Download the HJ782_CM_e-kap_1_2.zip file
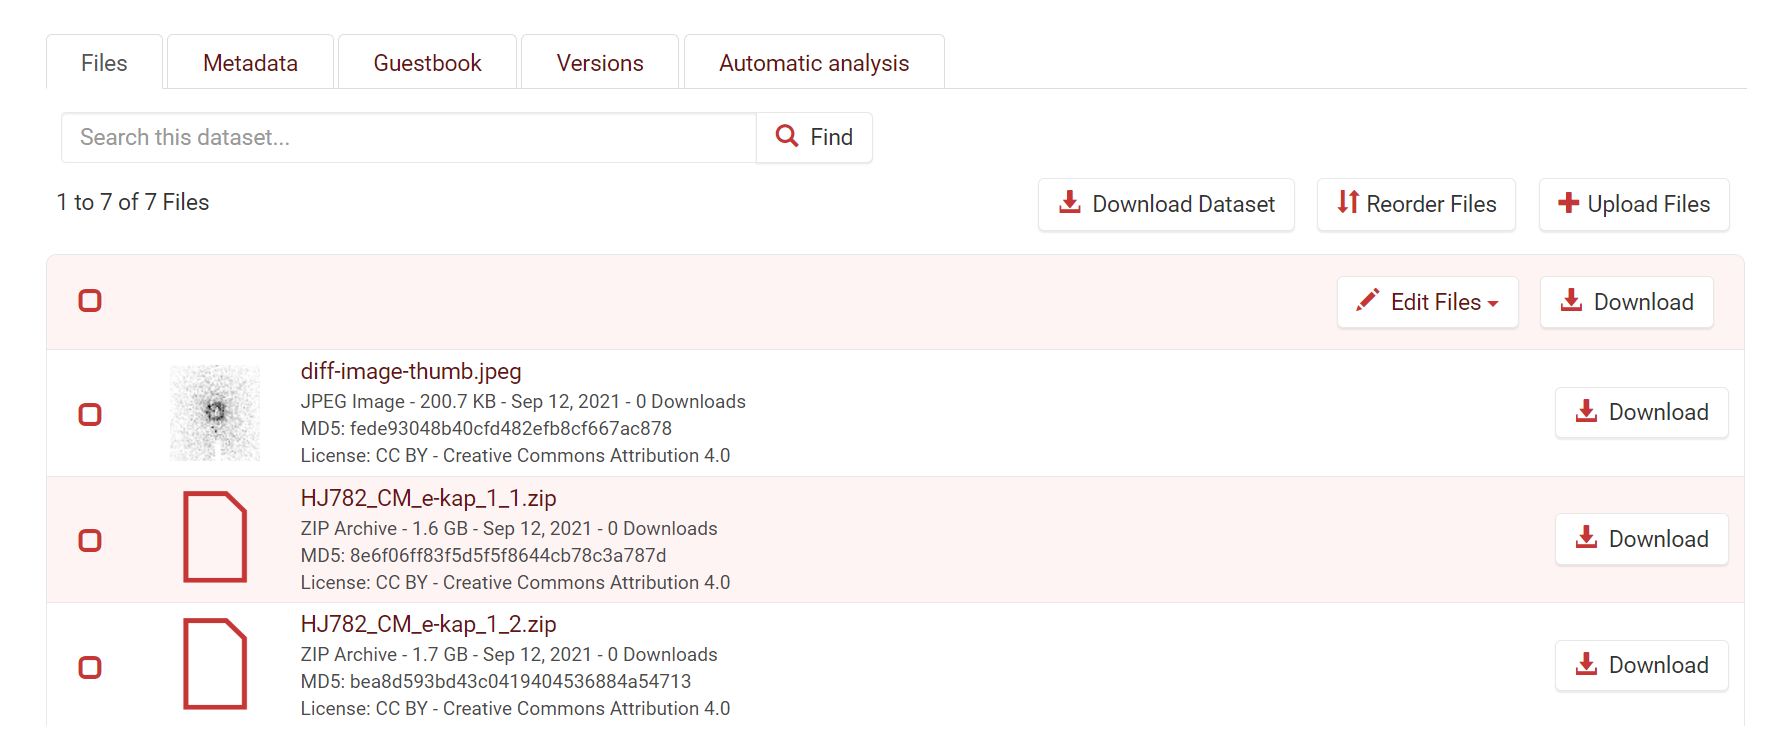This screenshot has width=1775, height=737. click(1642, 665)
